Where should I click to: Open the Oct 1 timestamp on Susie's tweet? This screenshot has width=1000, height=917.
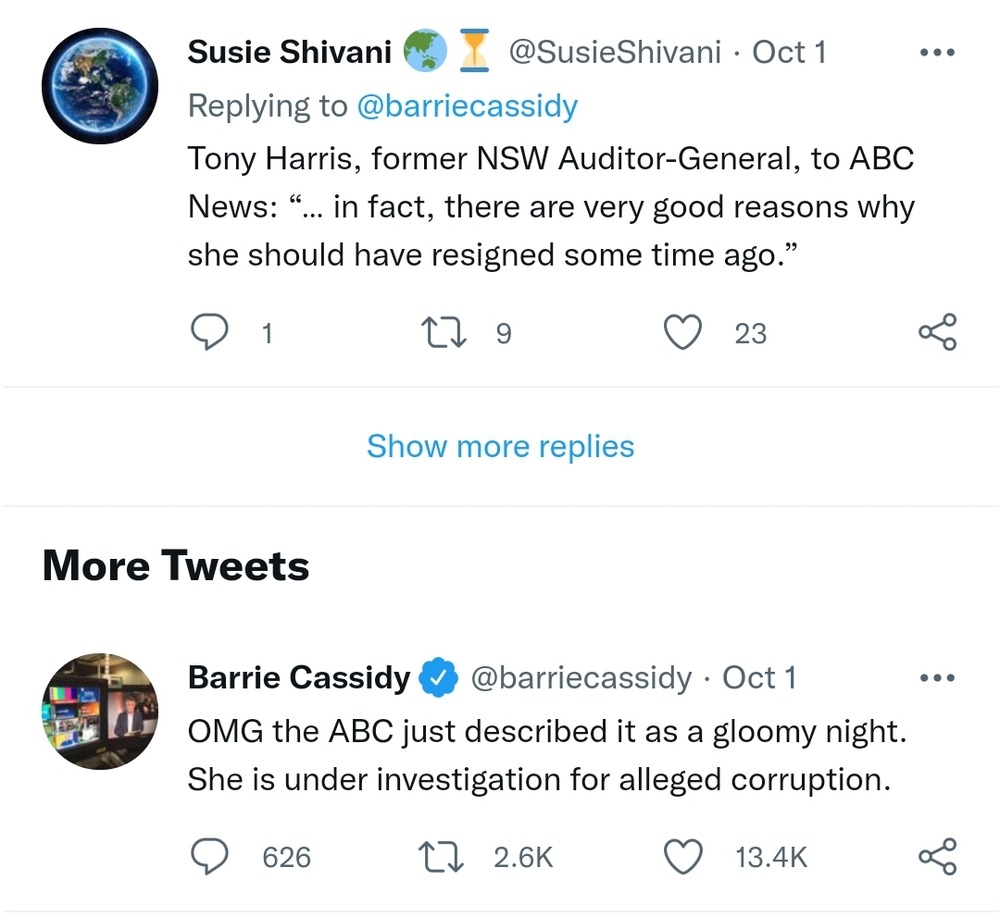[x=789, y=53]
